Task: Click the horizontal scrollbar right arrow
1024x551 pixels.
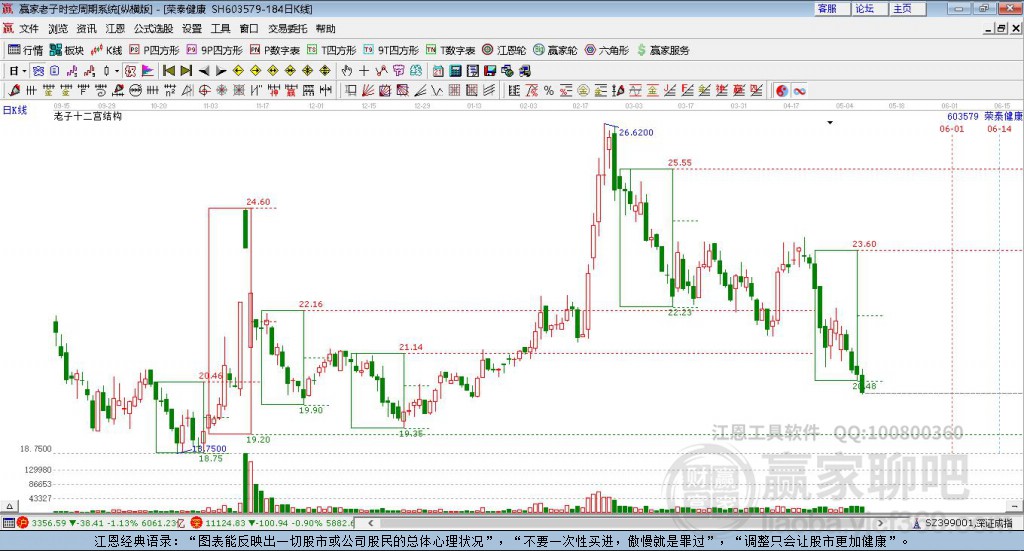Action: tap(880, 523)
